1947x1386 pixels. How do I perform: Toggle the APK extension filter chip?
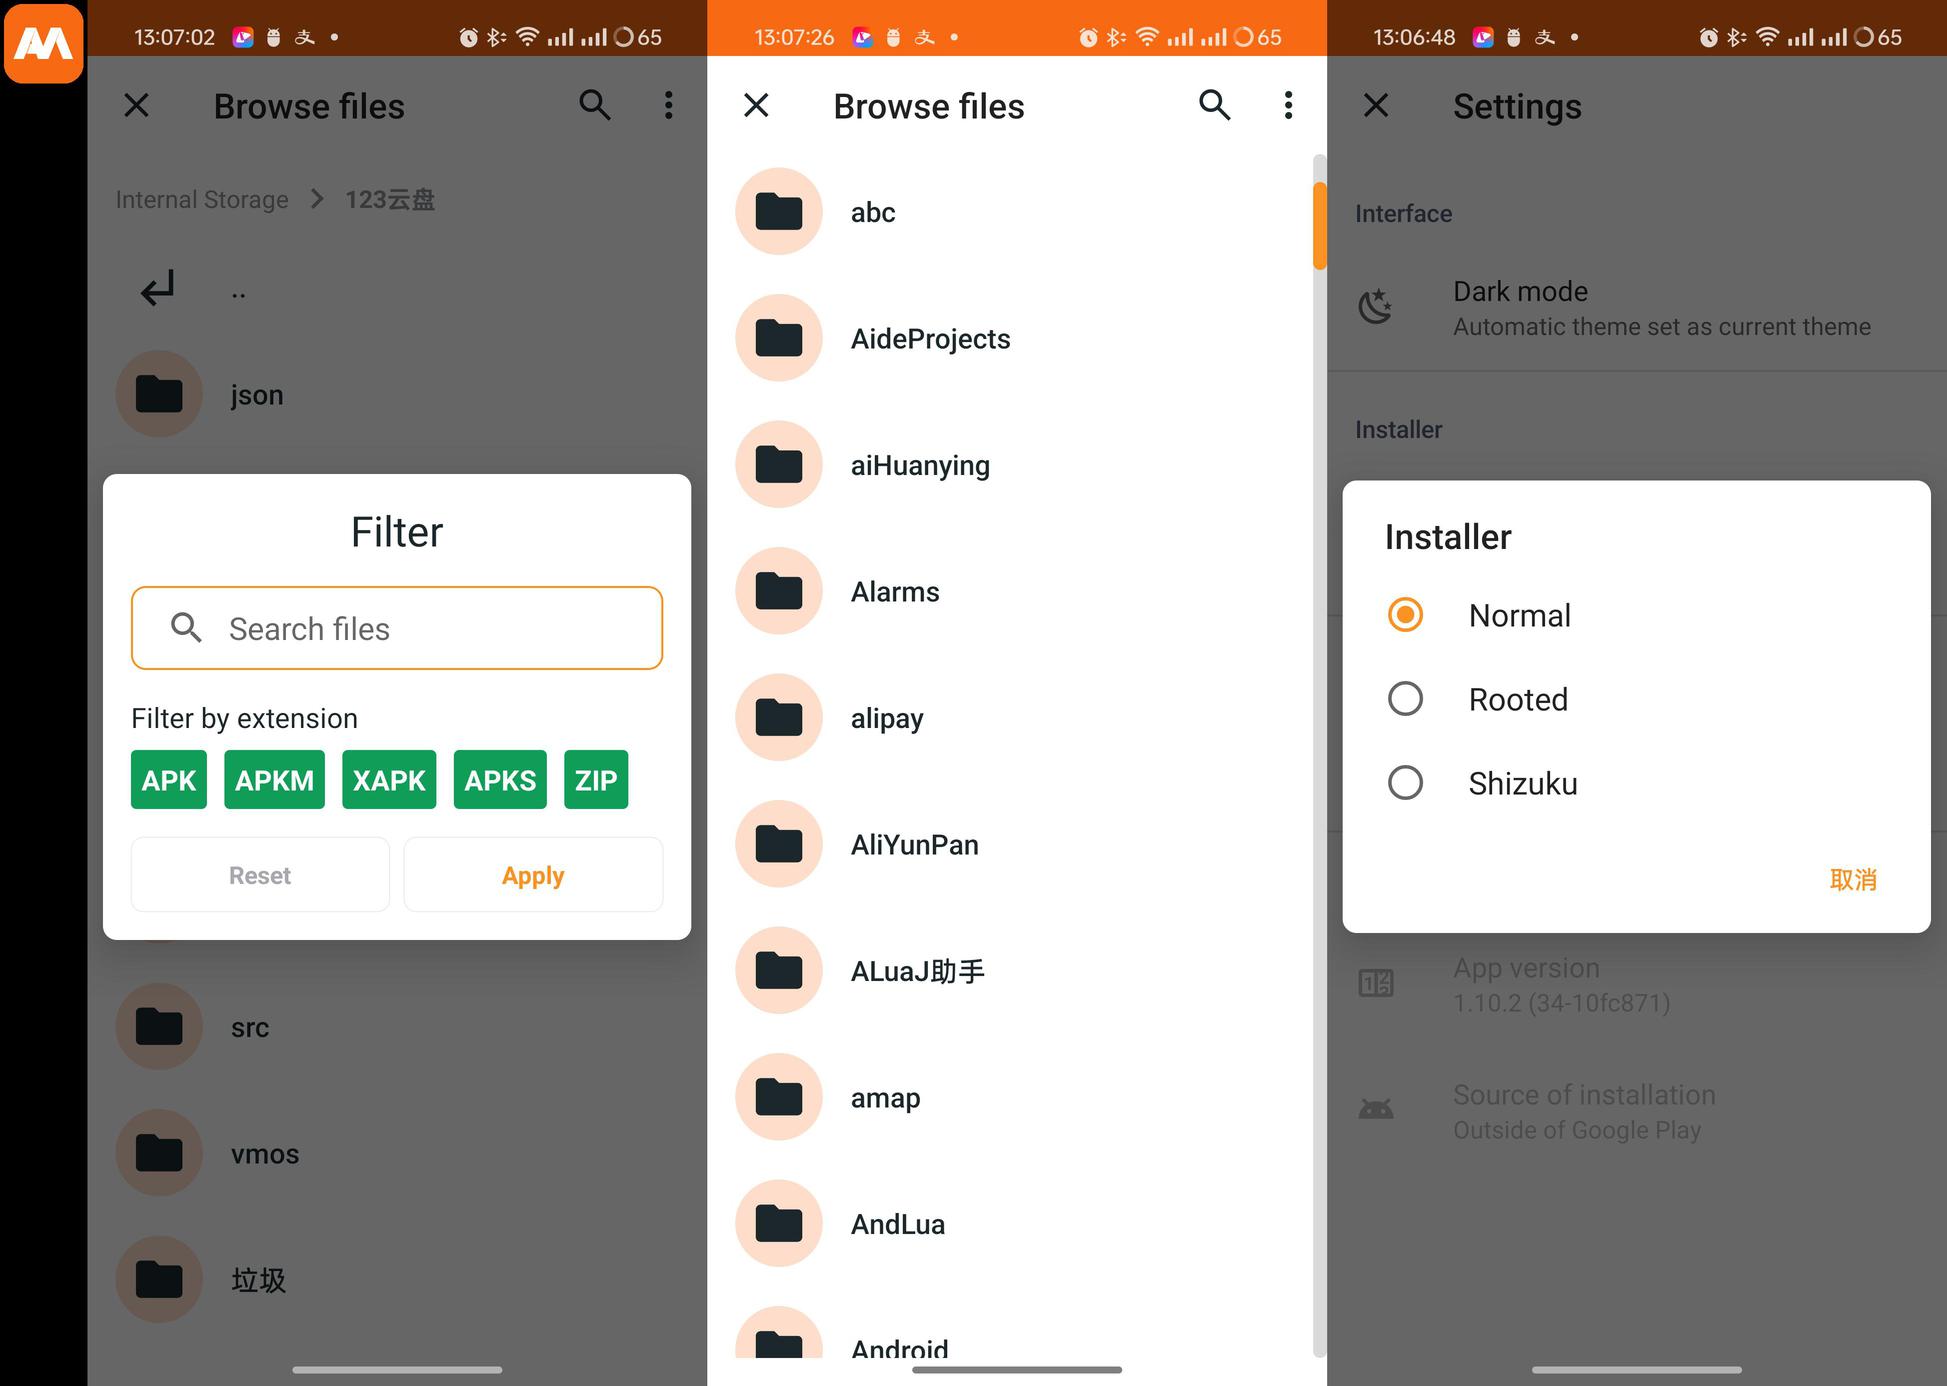point(169,780)
